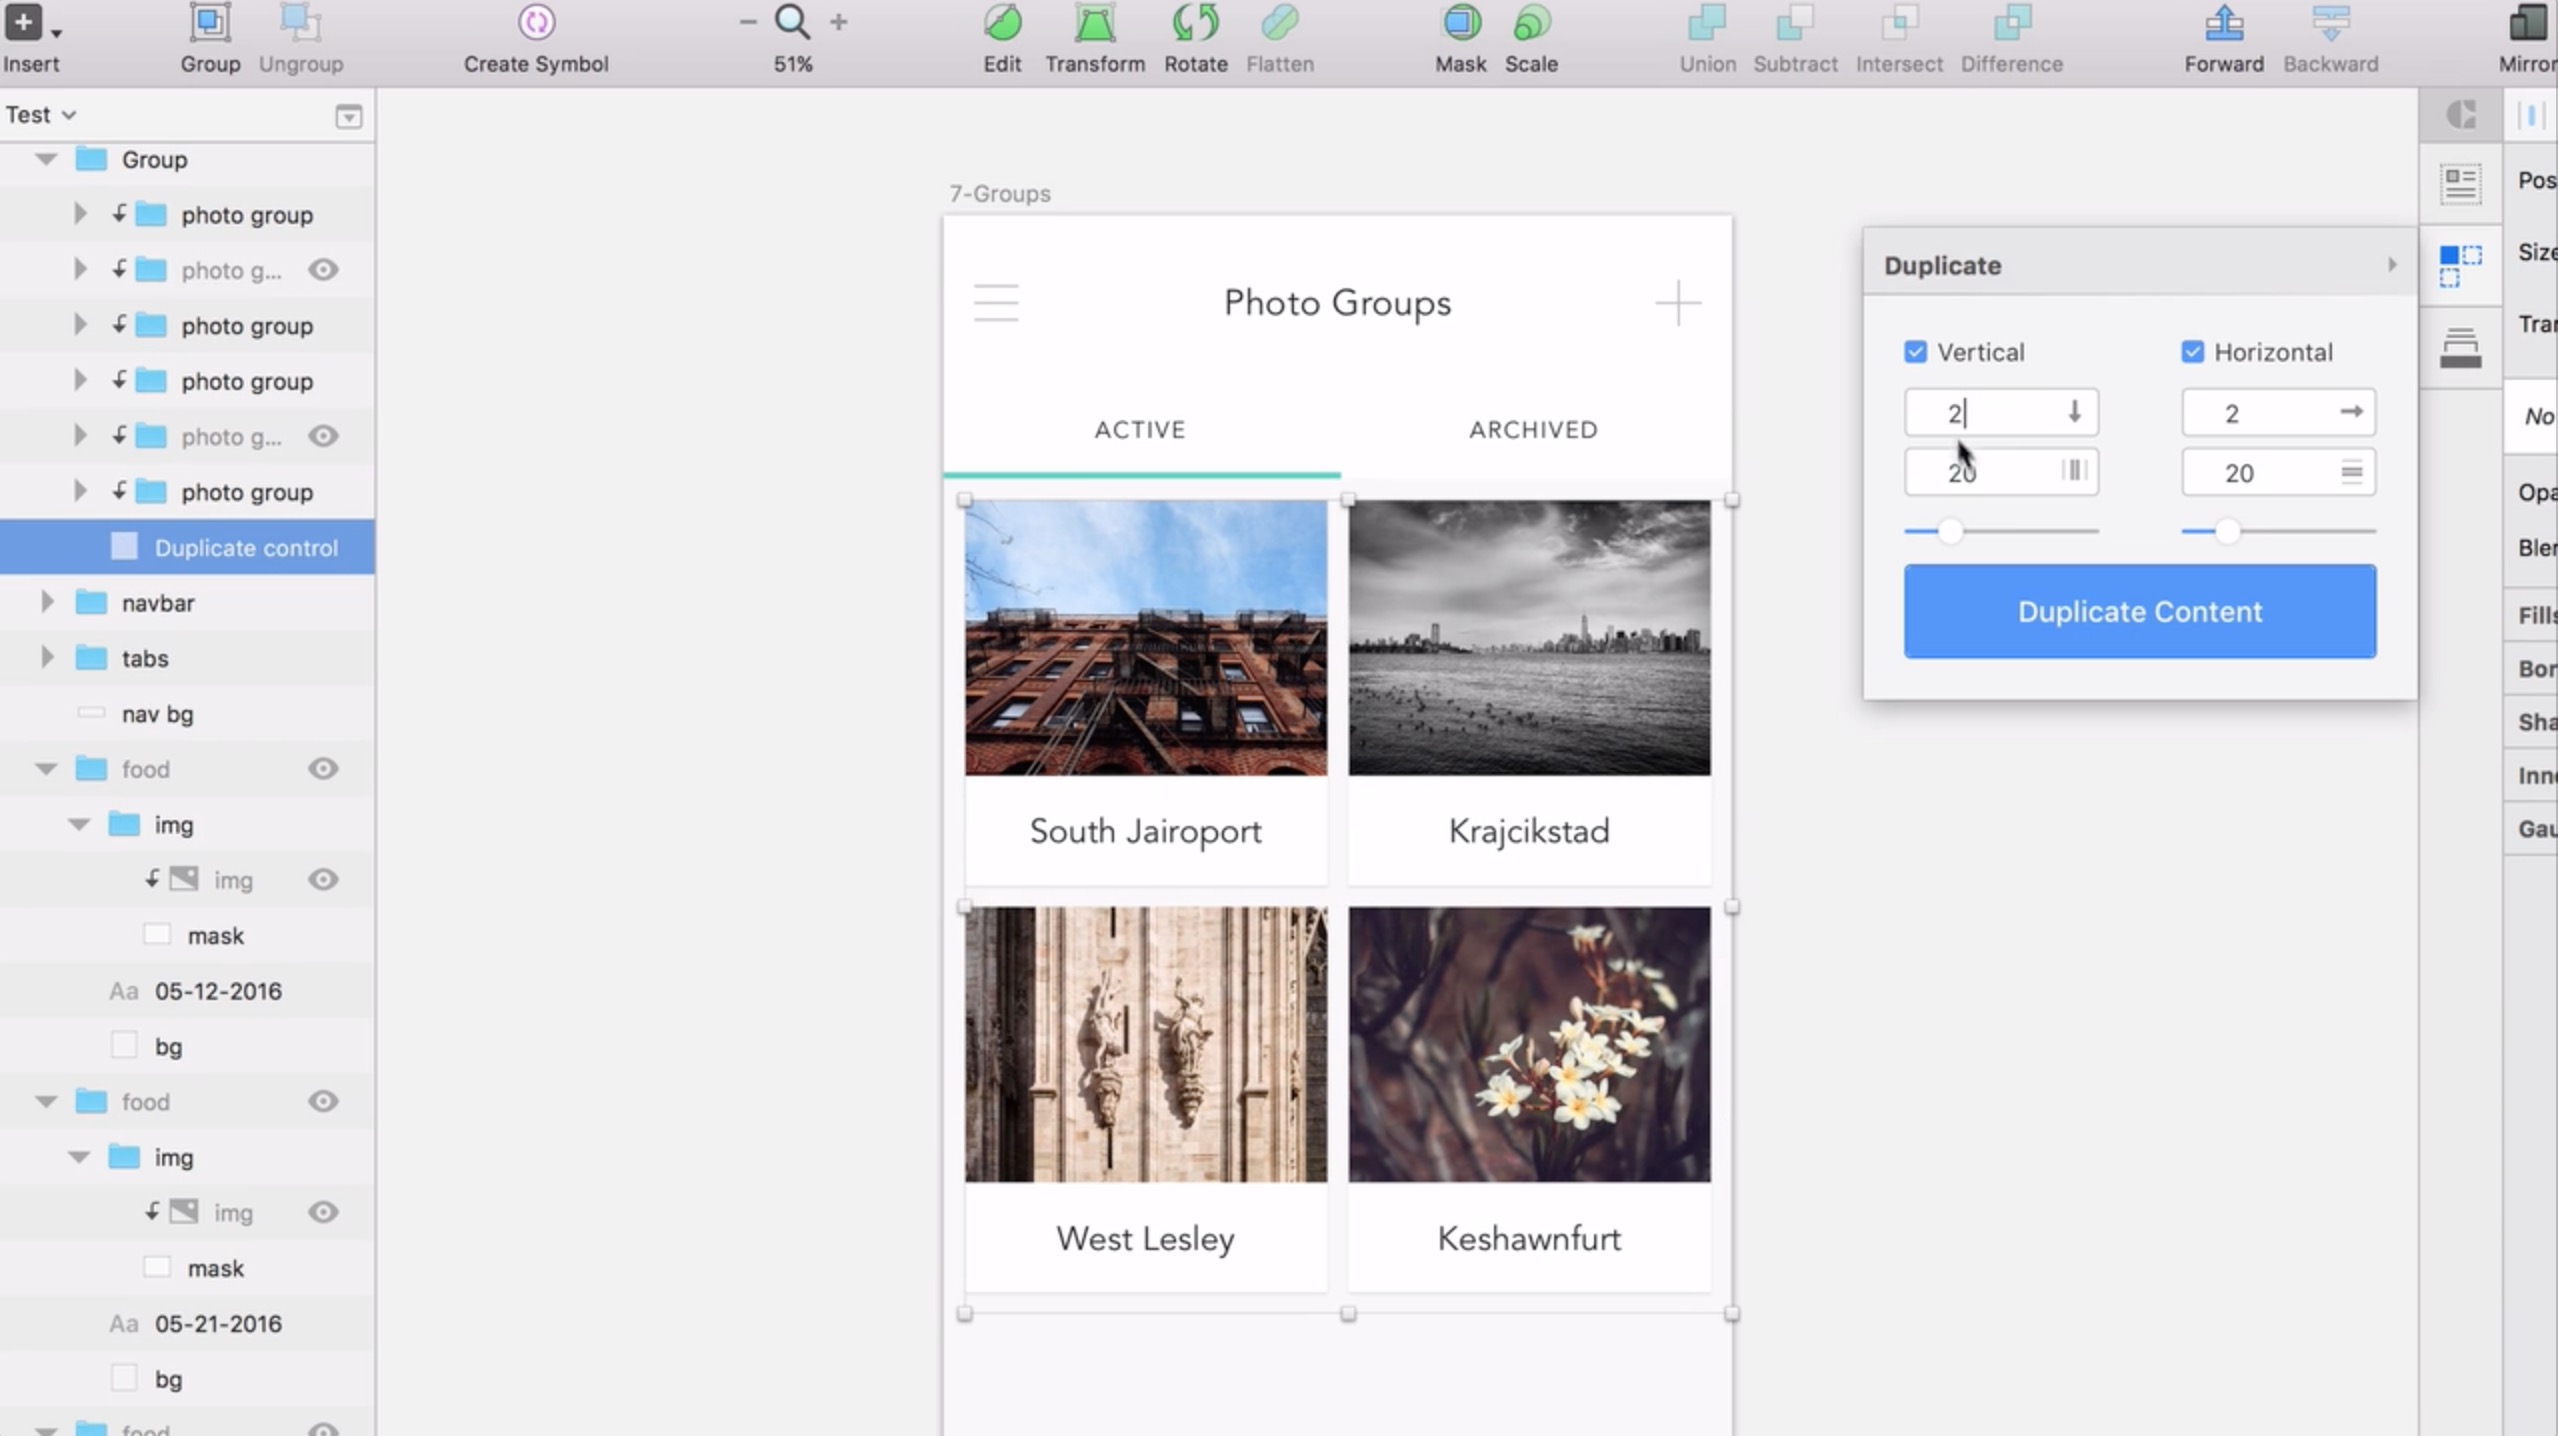Toggle visibility of first food layer
This screenshot has height=1436, width=2558.
[x=323, y=769]
